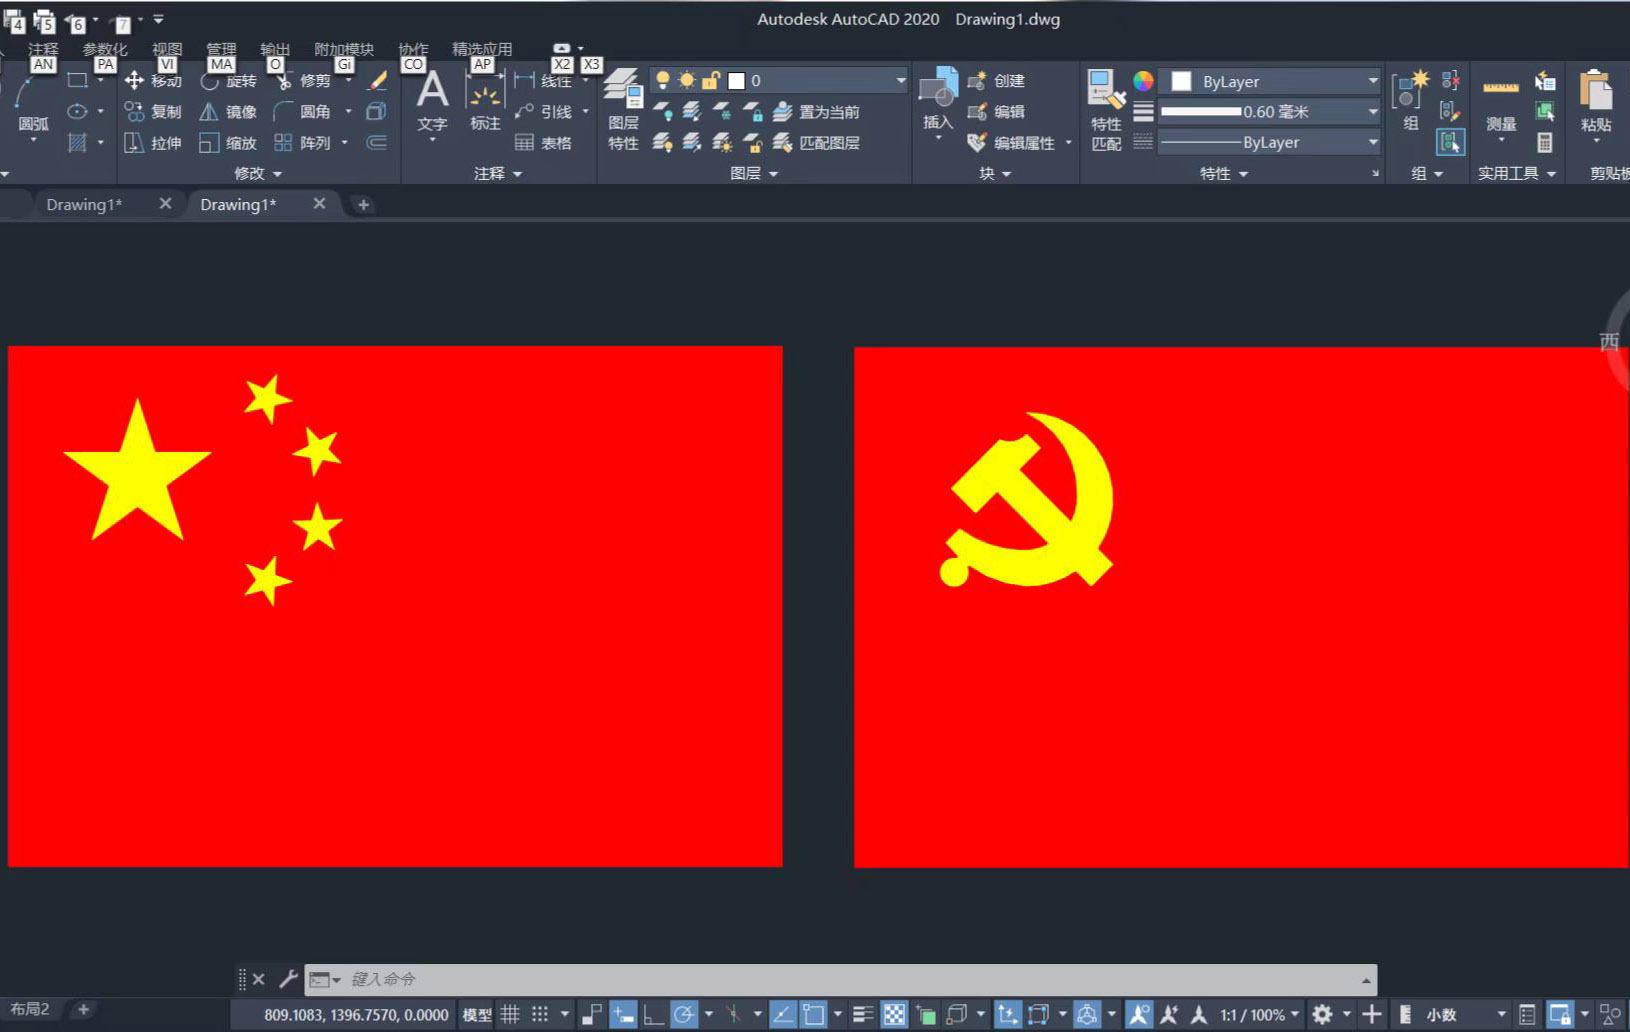Click the 置为当前 (Make Current) button
Screen dimensions: 1630x1032
click(817, 112)
